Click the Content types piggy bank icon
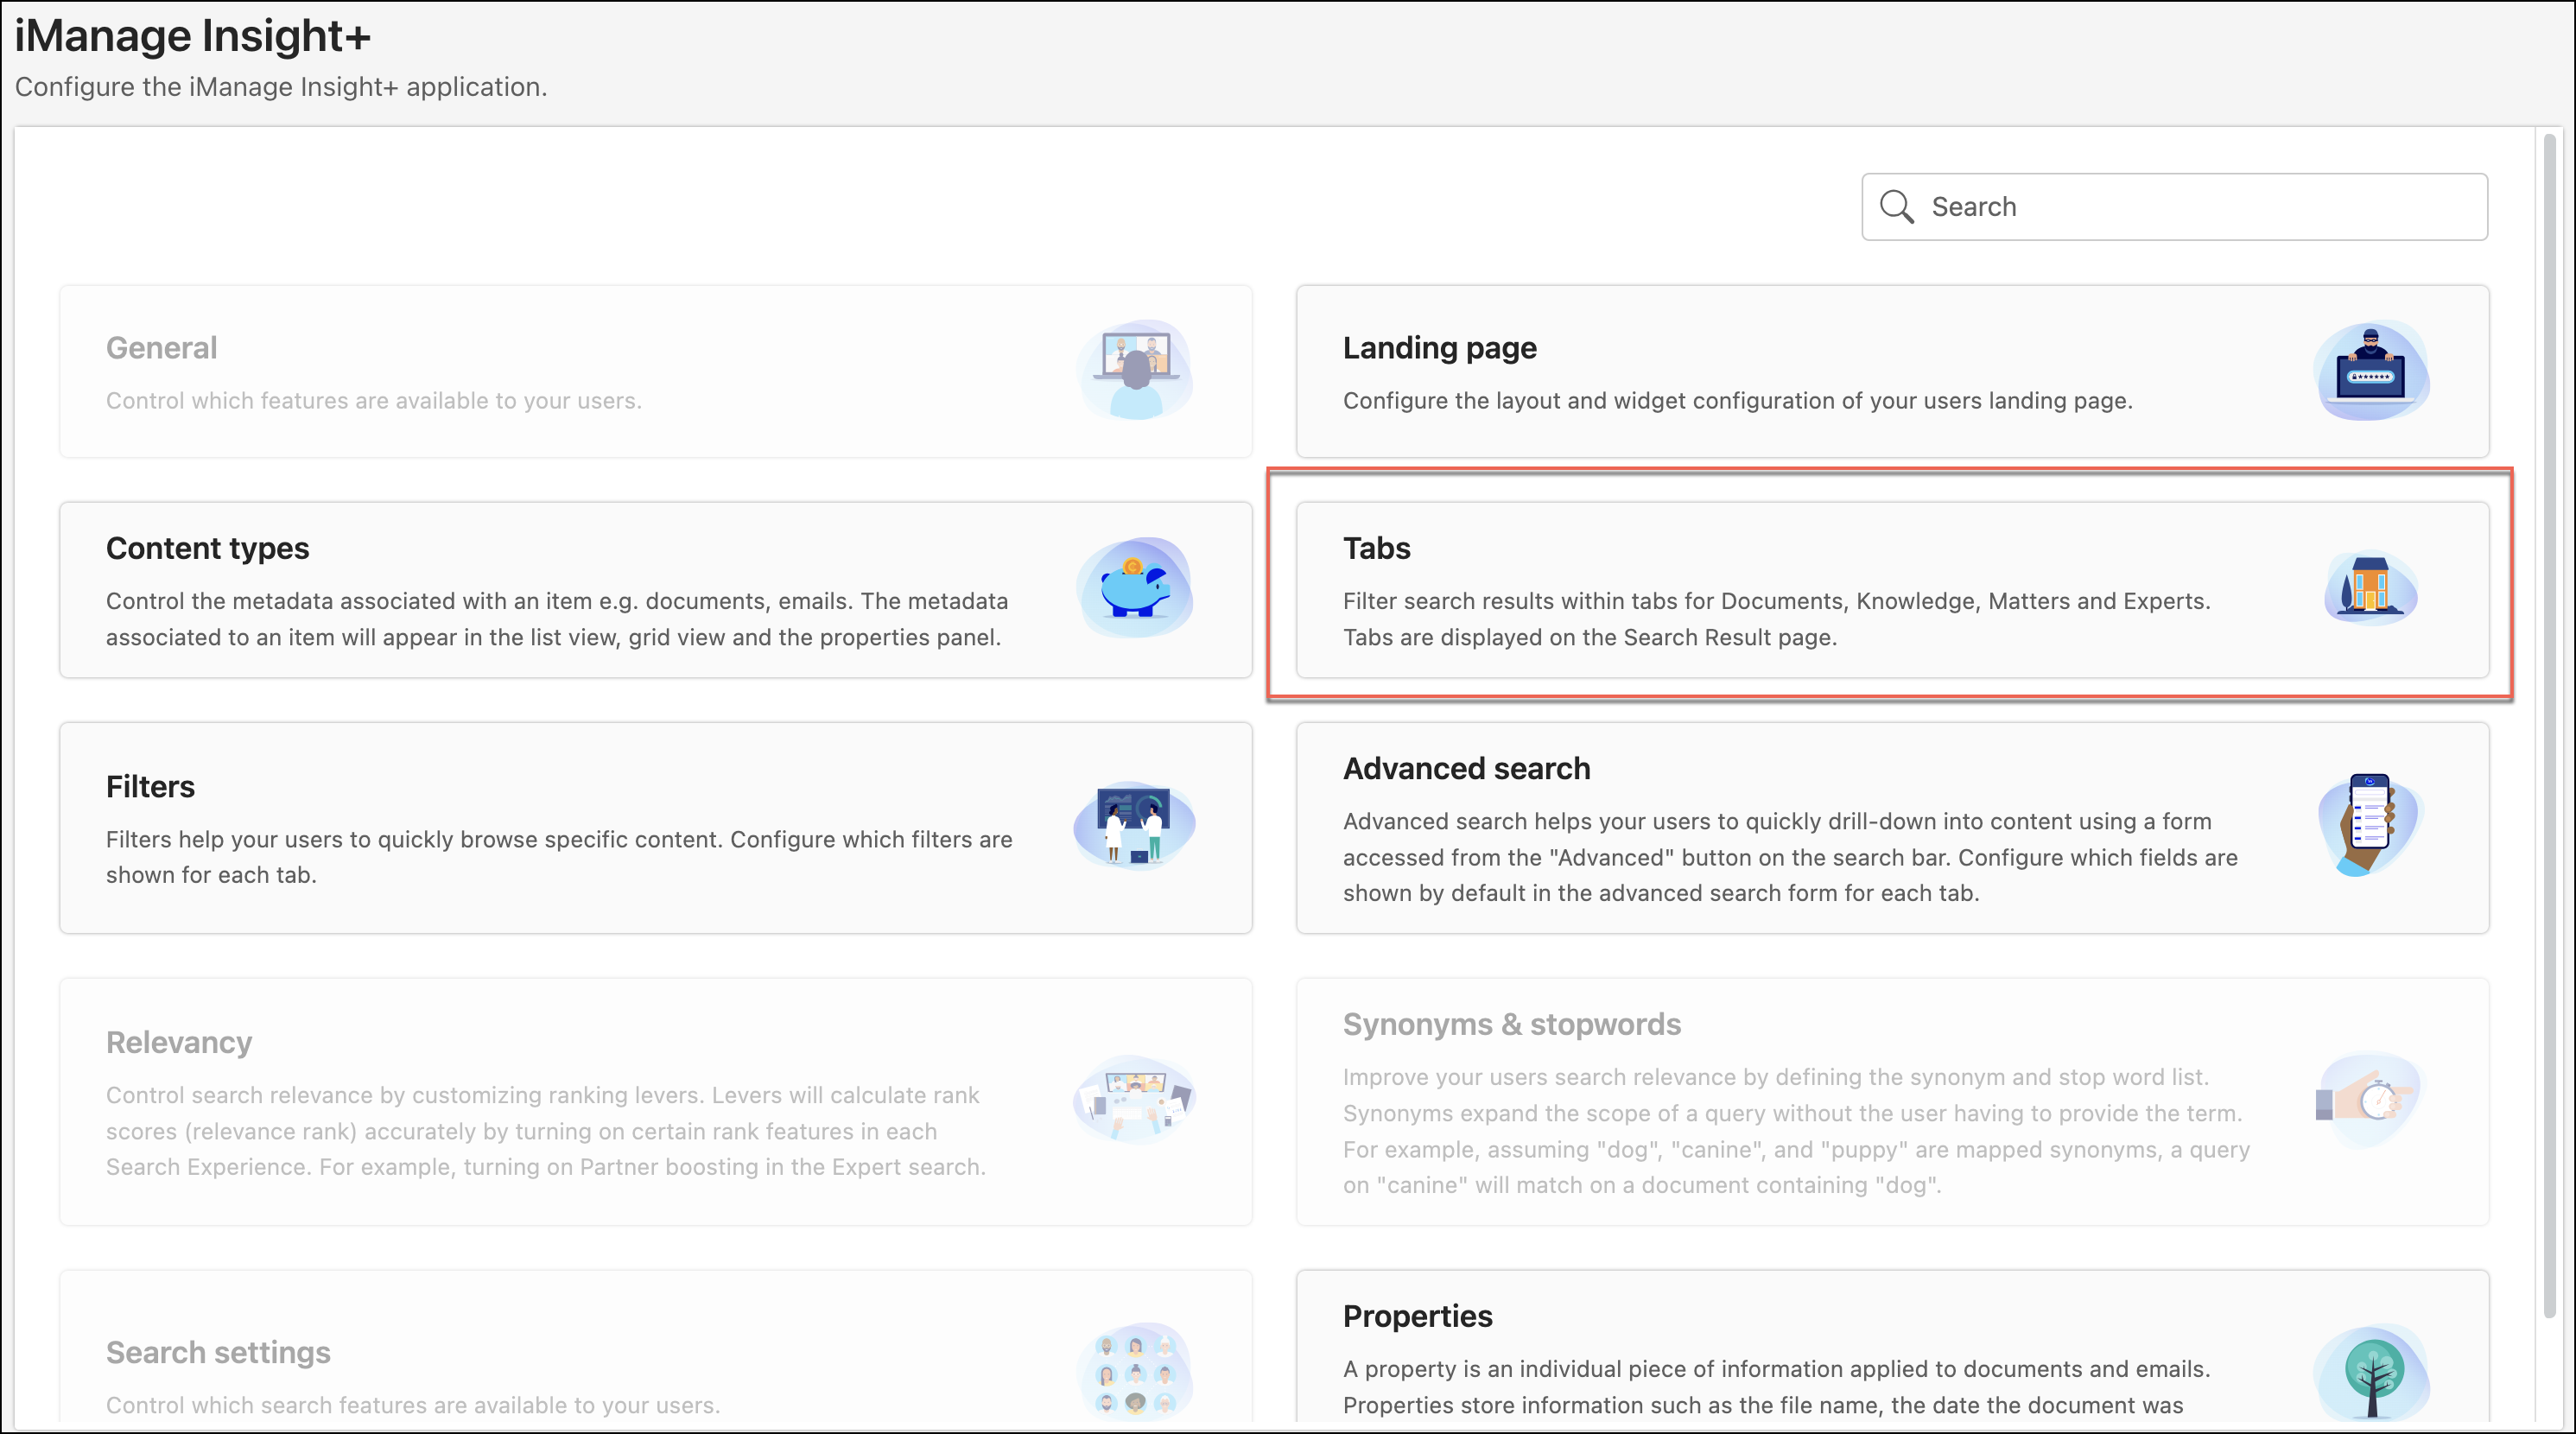The height and width of the screenshot is (1434, 2576). click(x=1136, y=588)
